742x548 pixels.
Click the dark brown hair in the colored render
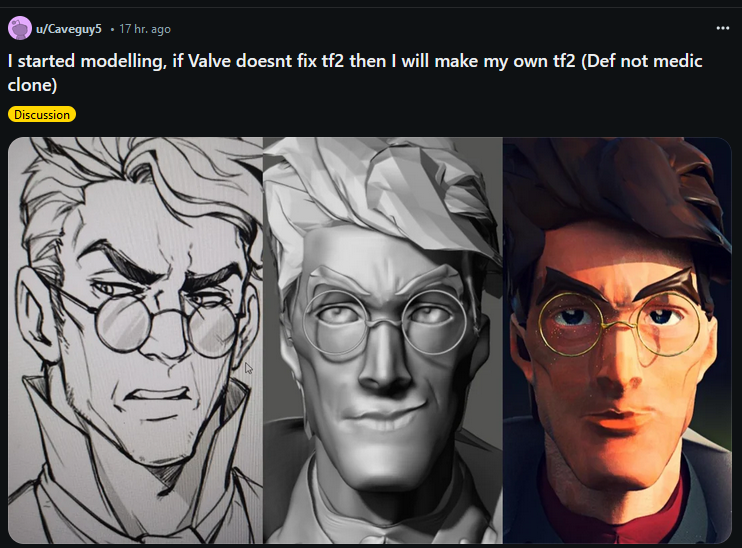click(615, 199)
